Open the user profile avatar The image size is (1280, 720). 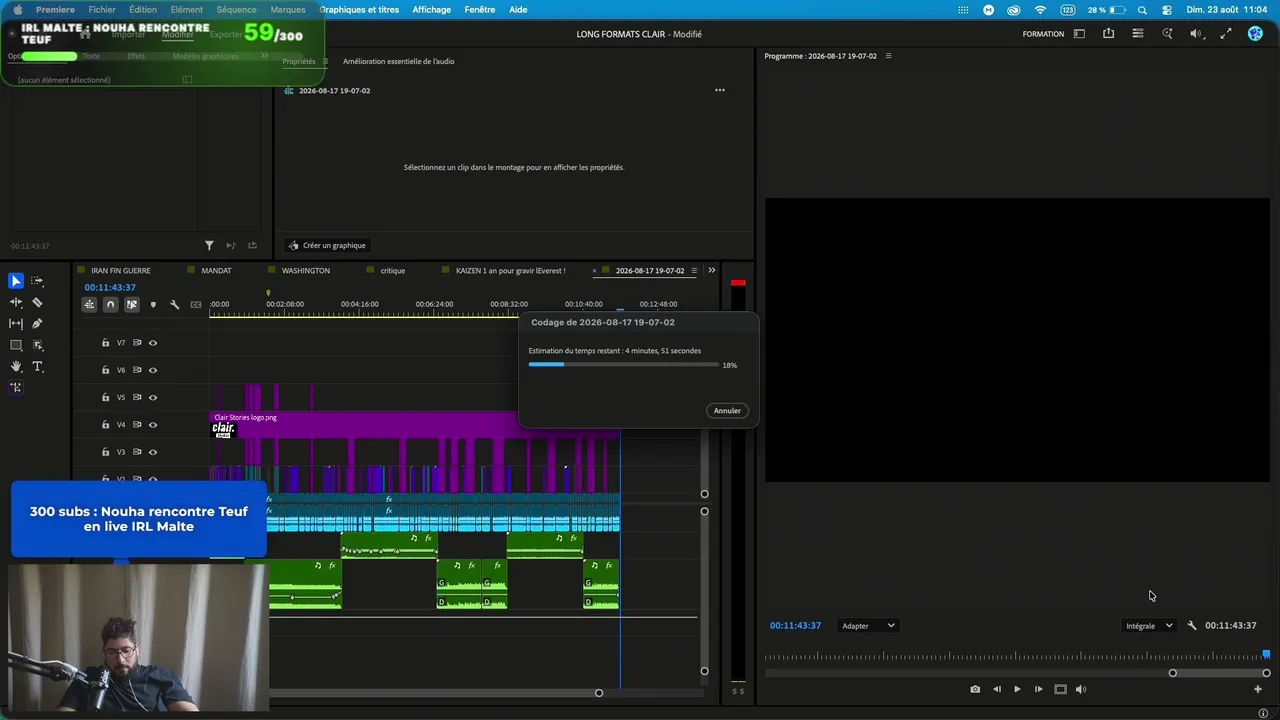(1255, 34)
